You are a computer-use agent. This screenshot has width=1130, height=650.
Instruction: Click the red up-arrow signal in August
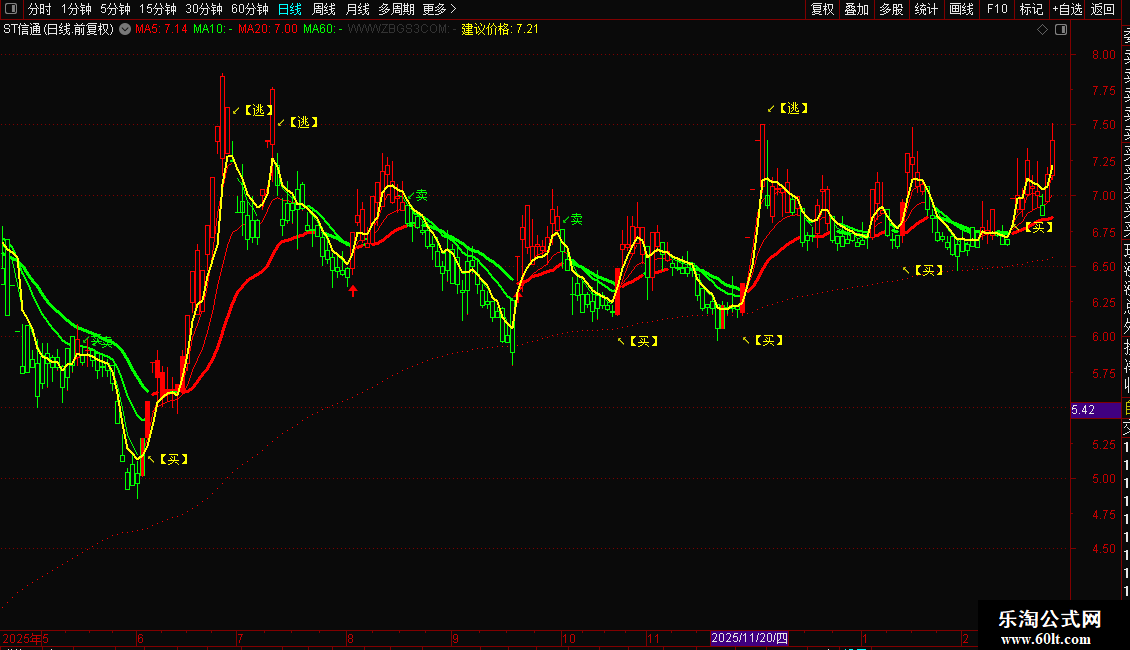click(353, 291)
